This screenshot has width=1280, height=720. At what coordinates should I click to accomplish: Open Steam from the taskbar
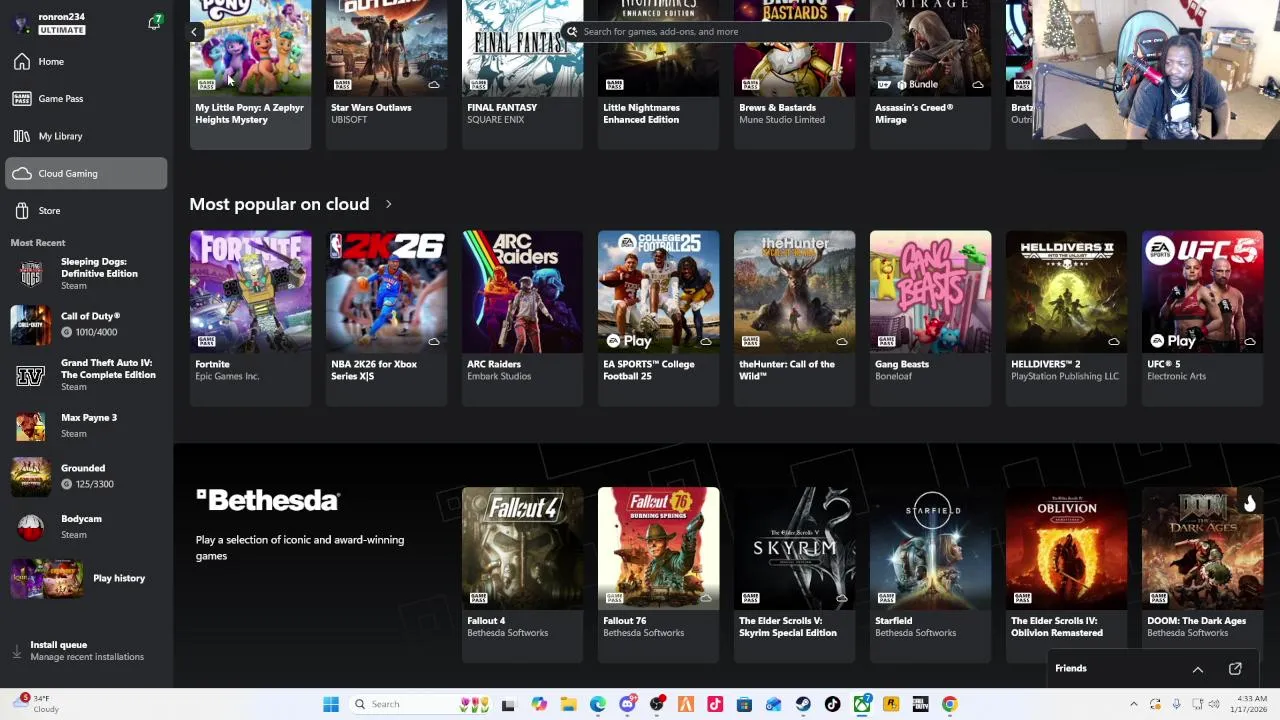point(803,705)
